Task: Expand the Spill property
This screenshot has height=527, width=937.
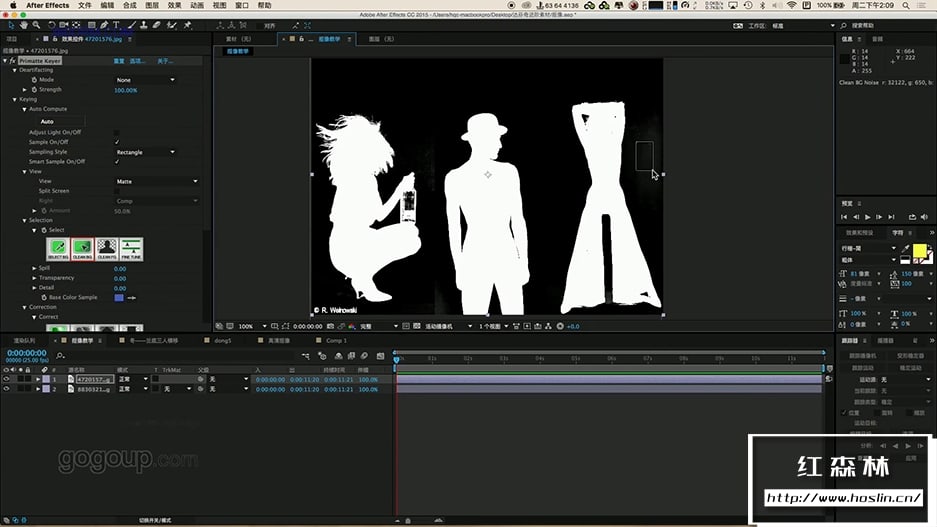Action: tap(34, 268)
